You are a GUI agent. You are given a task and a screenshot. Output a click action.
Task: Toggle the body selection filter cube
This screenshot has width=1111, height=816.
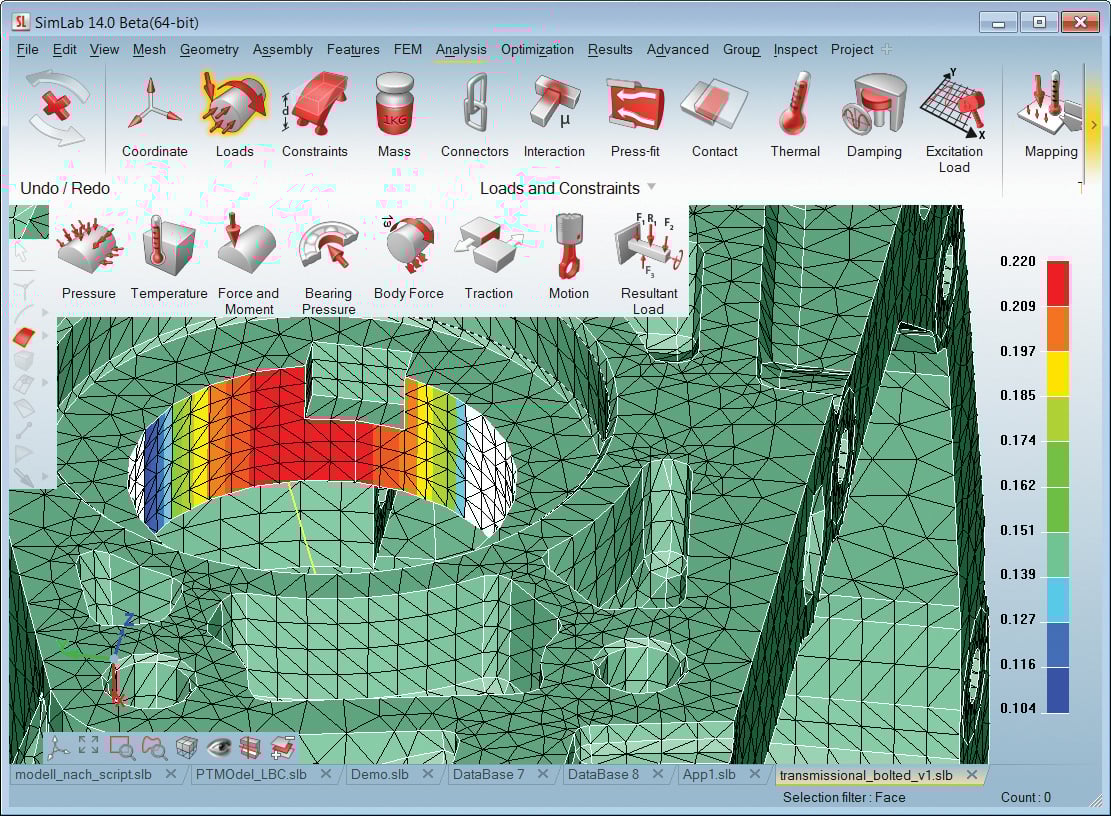click(x=24, y=360)
